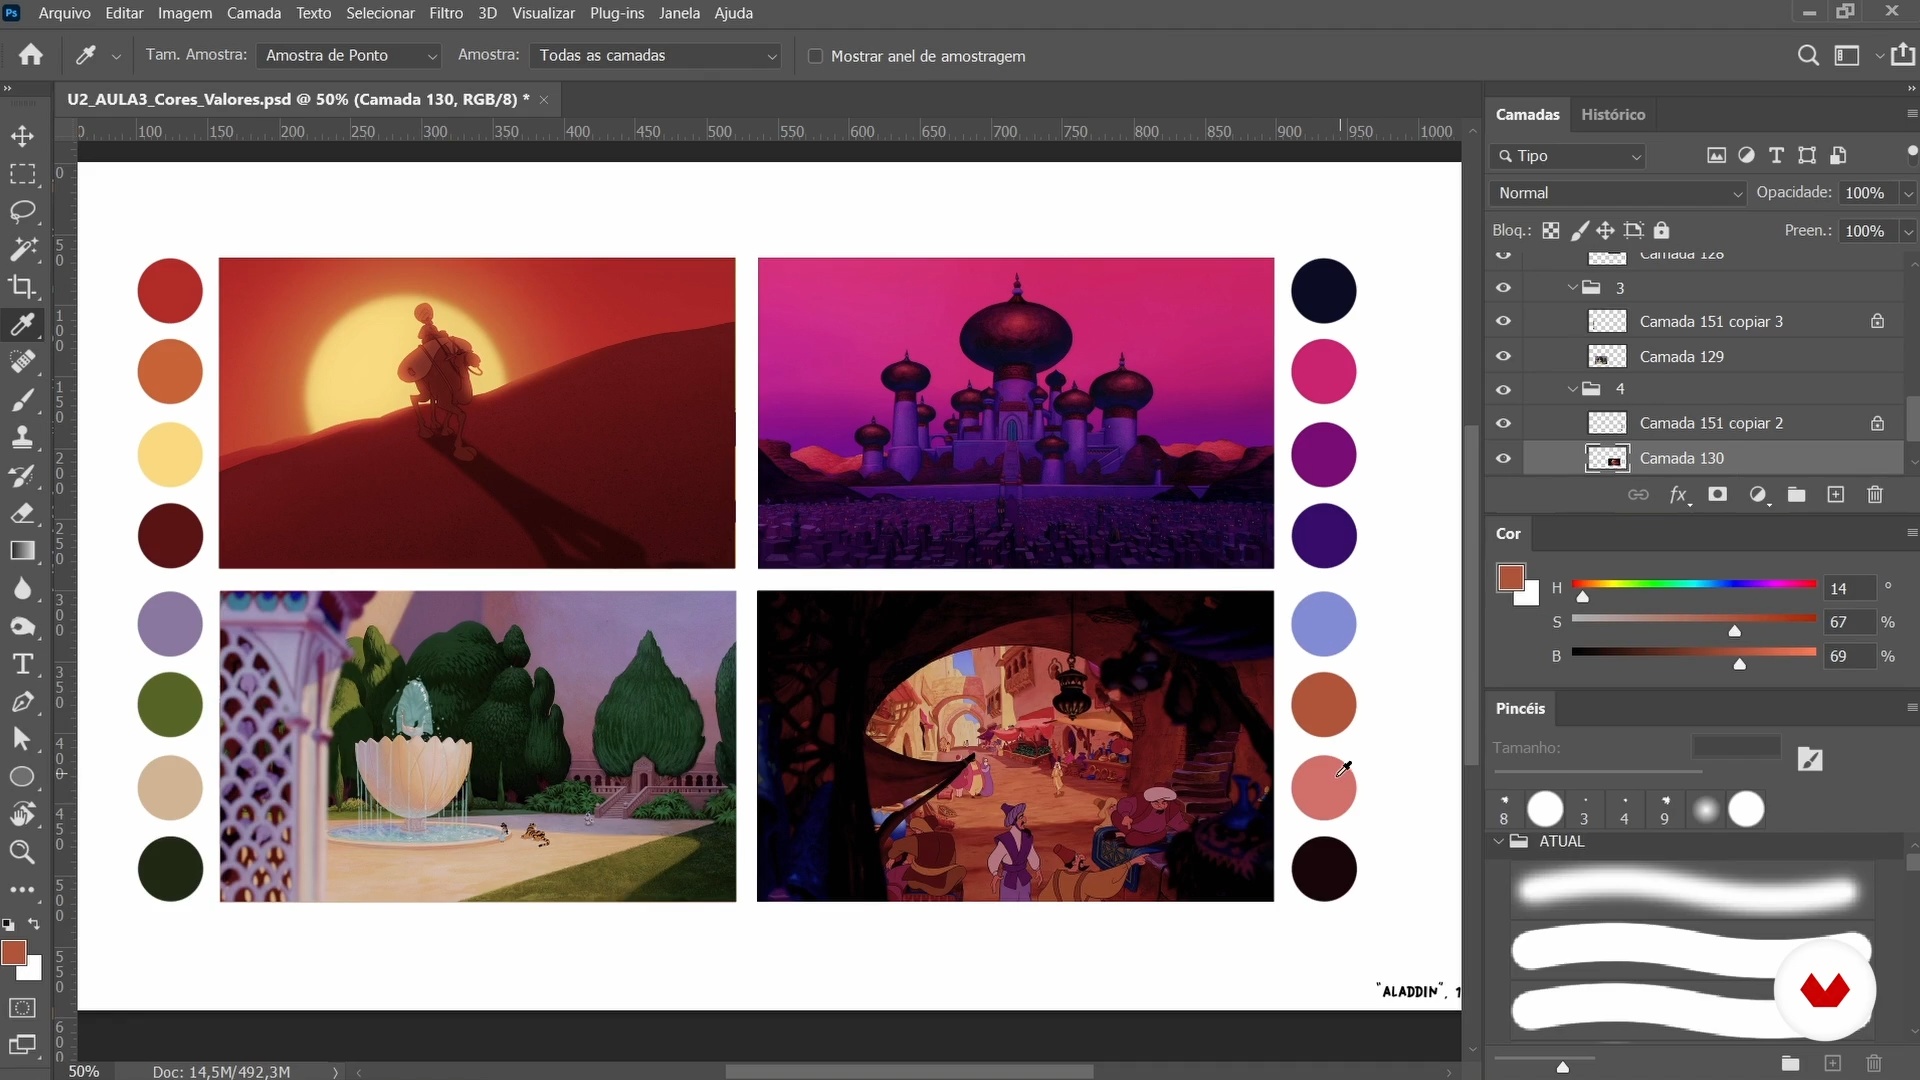Select the Eyedropper tool in toolbar

[x=22, y=325]
